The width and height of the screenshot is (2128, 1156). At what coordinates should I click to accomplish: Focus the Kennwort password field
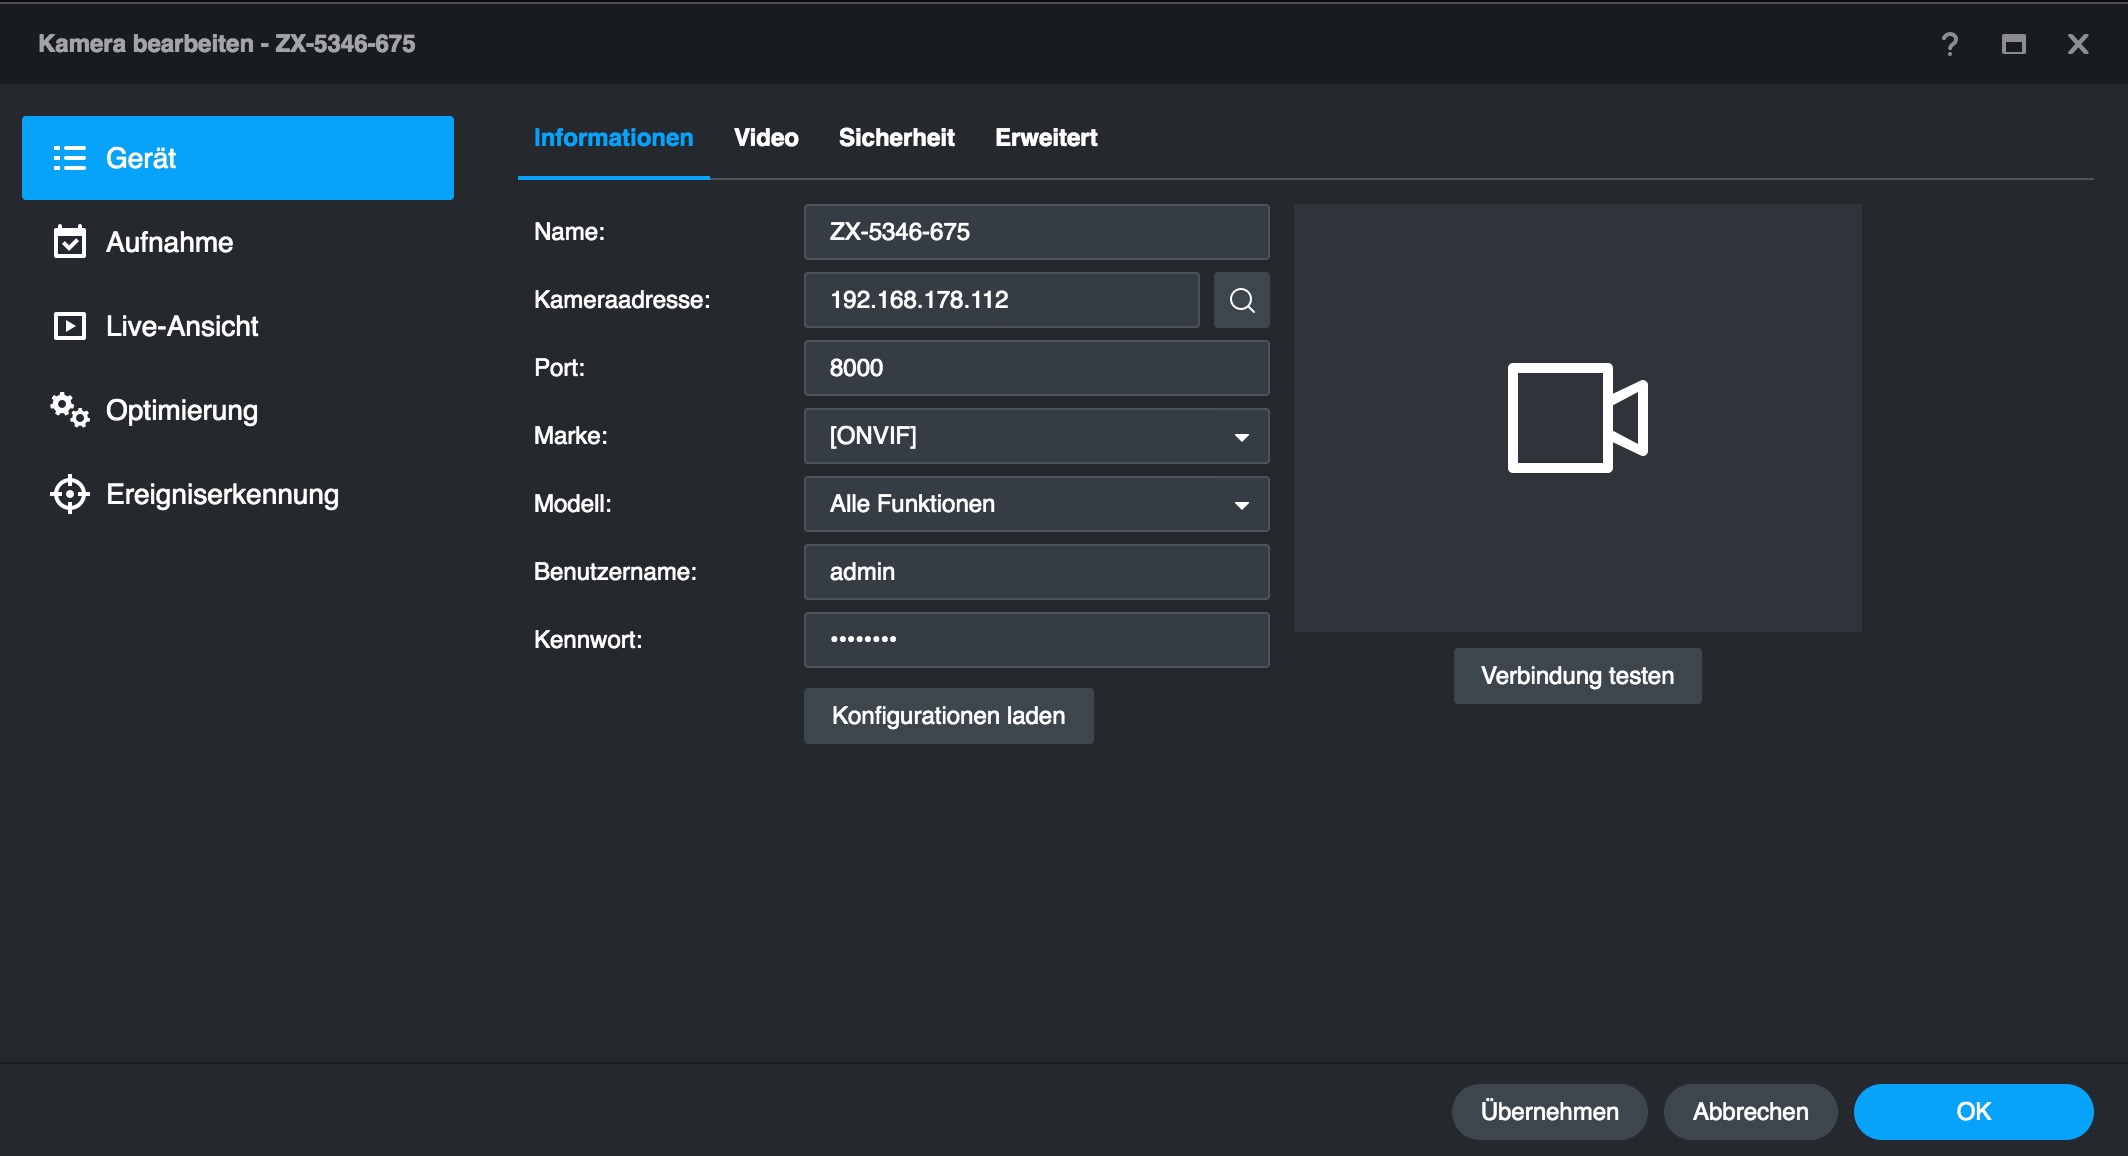1036,640
